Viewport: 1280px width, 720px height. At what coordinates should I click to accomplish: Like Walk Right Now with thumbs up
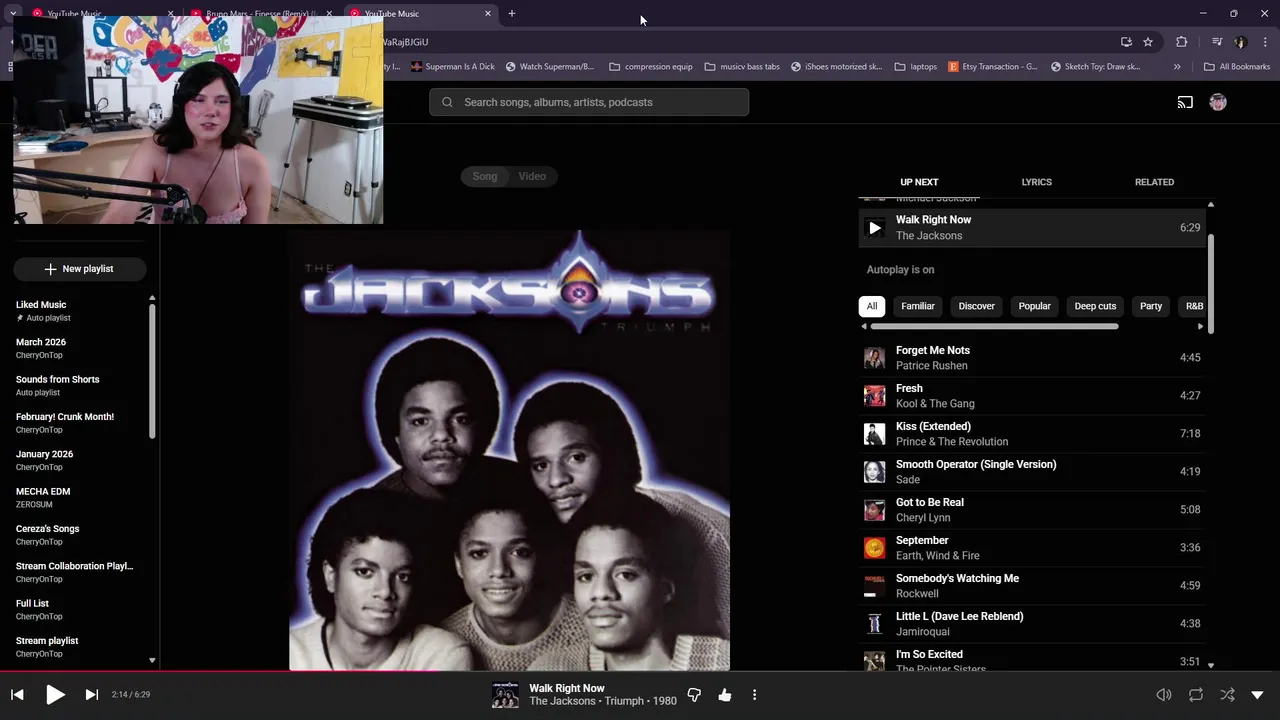tap(725, 695)
